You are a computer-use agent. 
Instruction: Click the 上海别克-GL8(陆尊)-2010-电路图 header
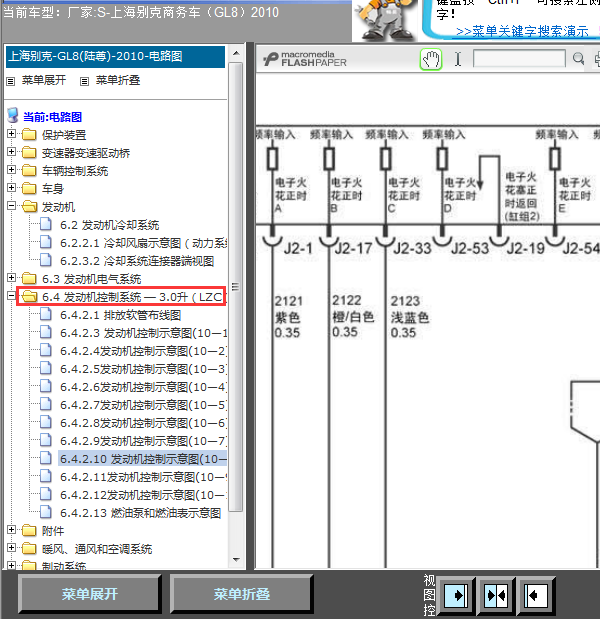coord(115,56)
